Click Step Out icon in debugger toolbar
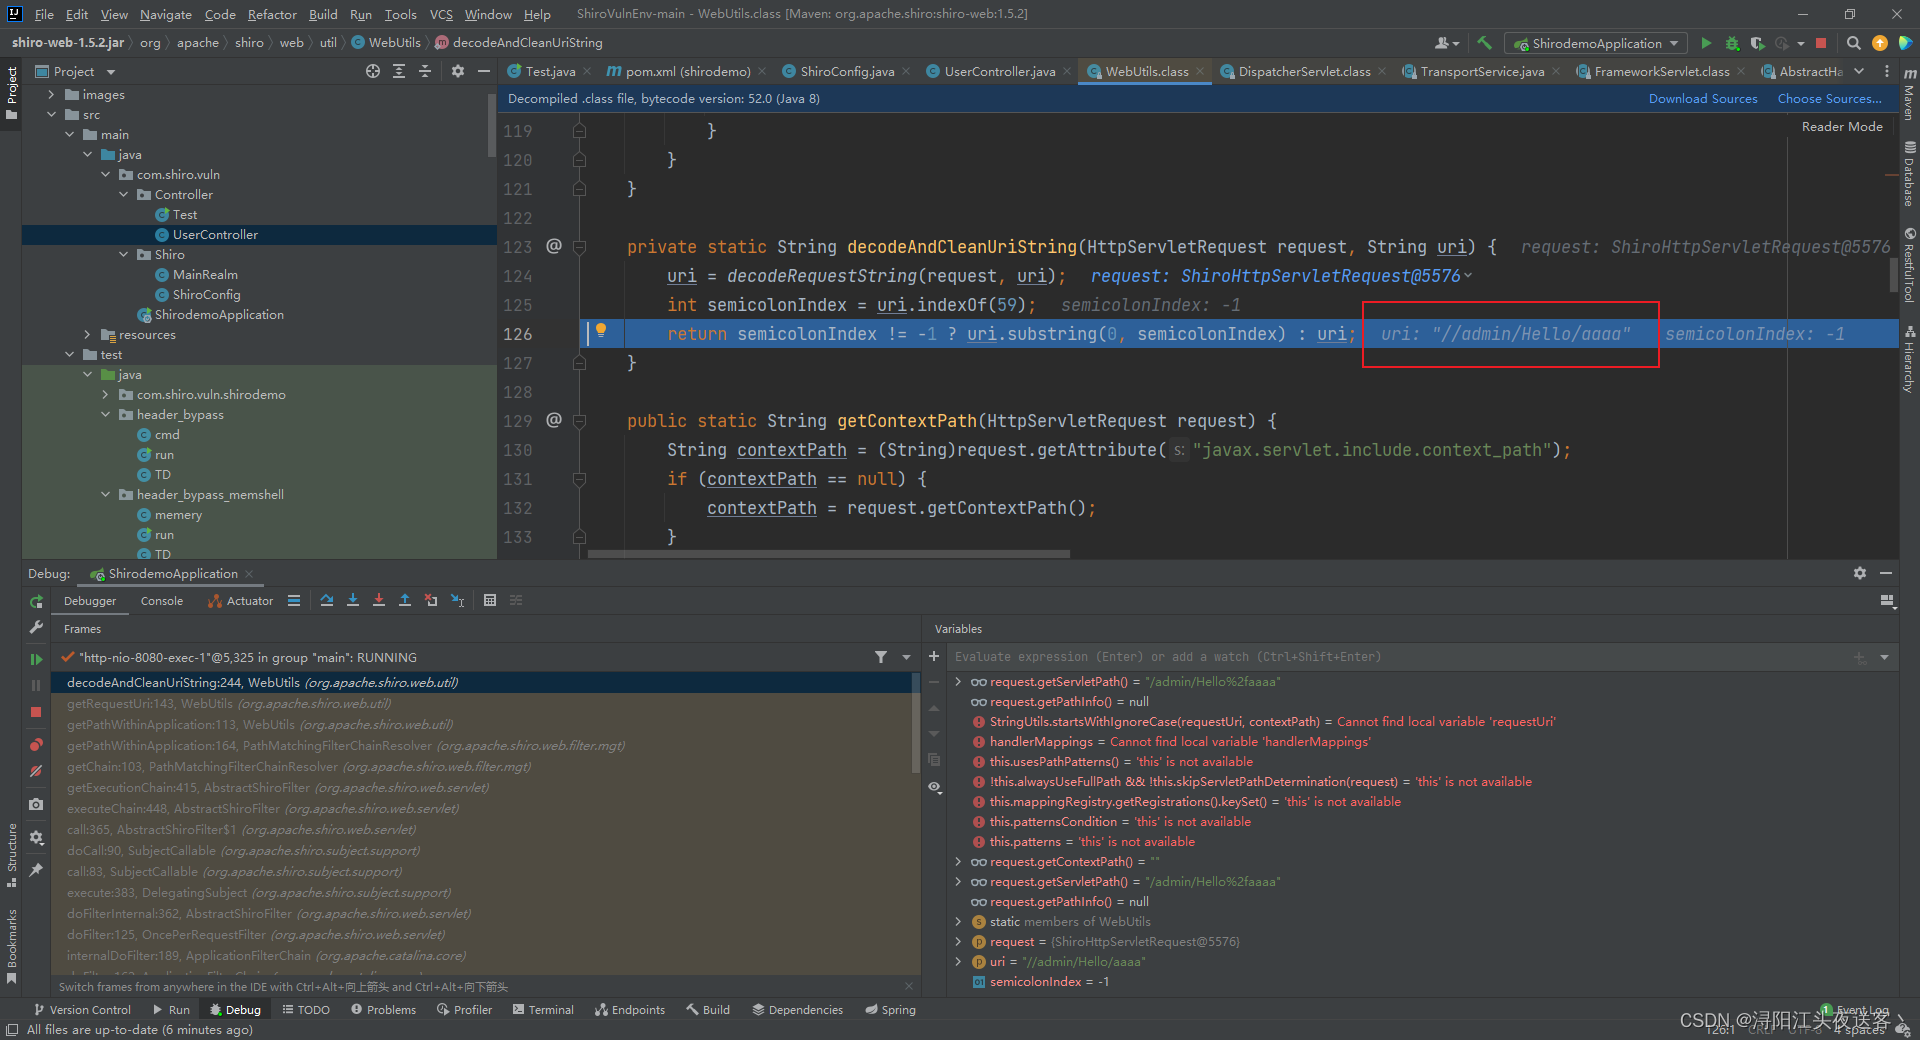Image resolution: width=1920 pixels, height=1040 pixels. (x=405, y=600)
